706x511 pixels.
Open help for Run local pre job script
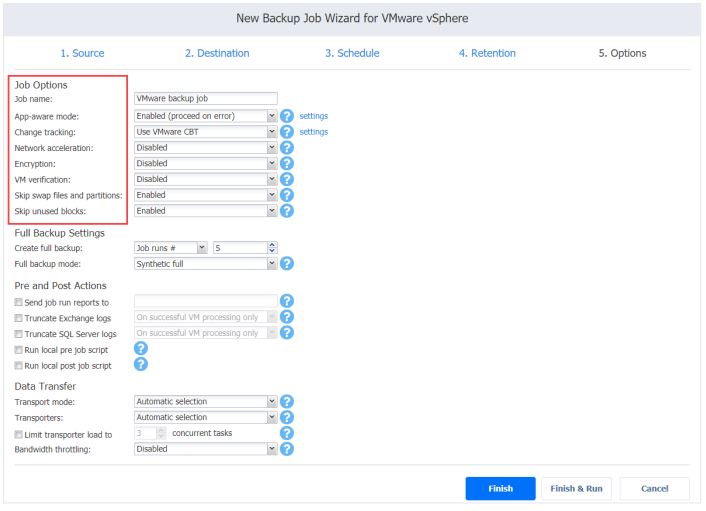pyautogui.click(x=141, y=348)
